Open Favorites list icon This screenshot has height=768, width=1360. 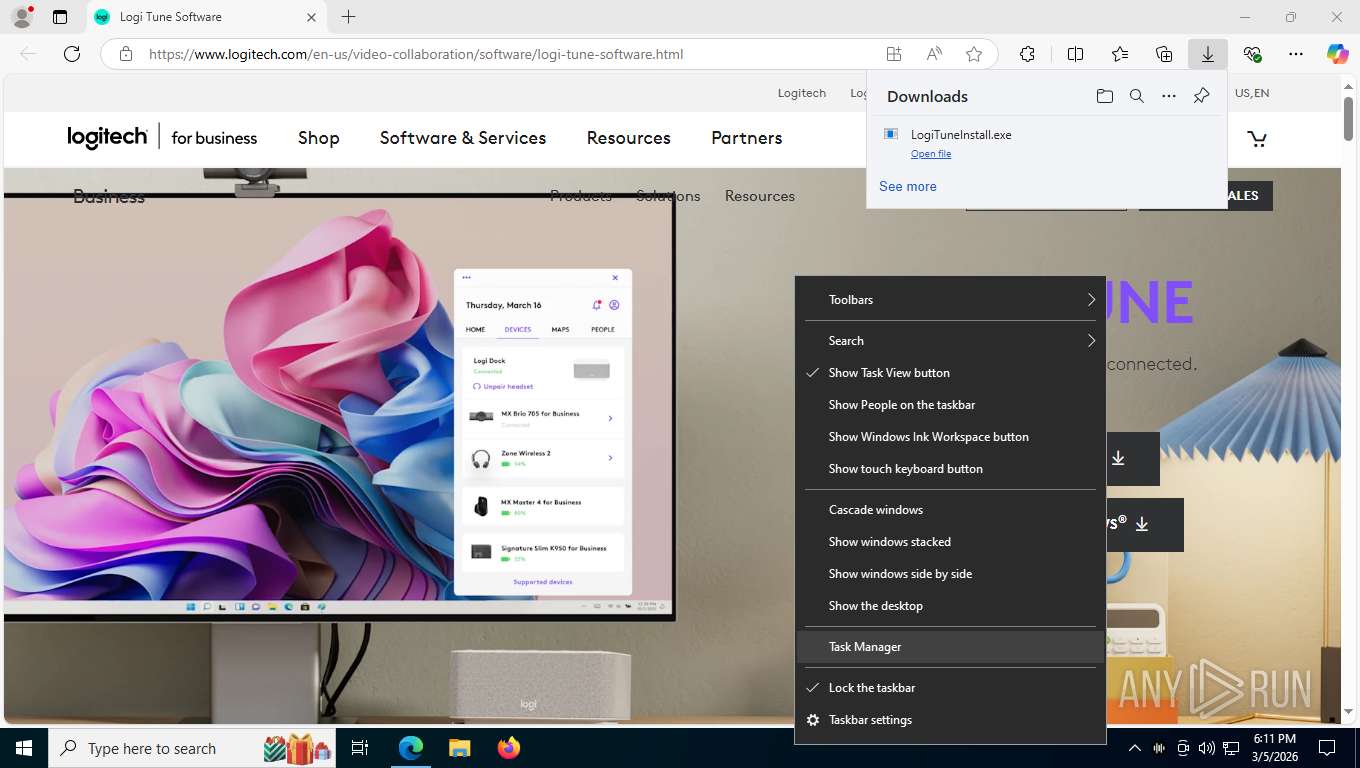pos(1120,54)
